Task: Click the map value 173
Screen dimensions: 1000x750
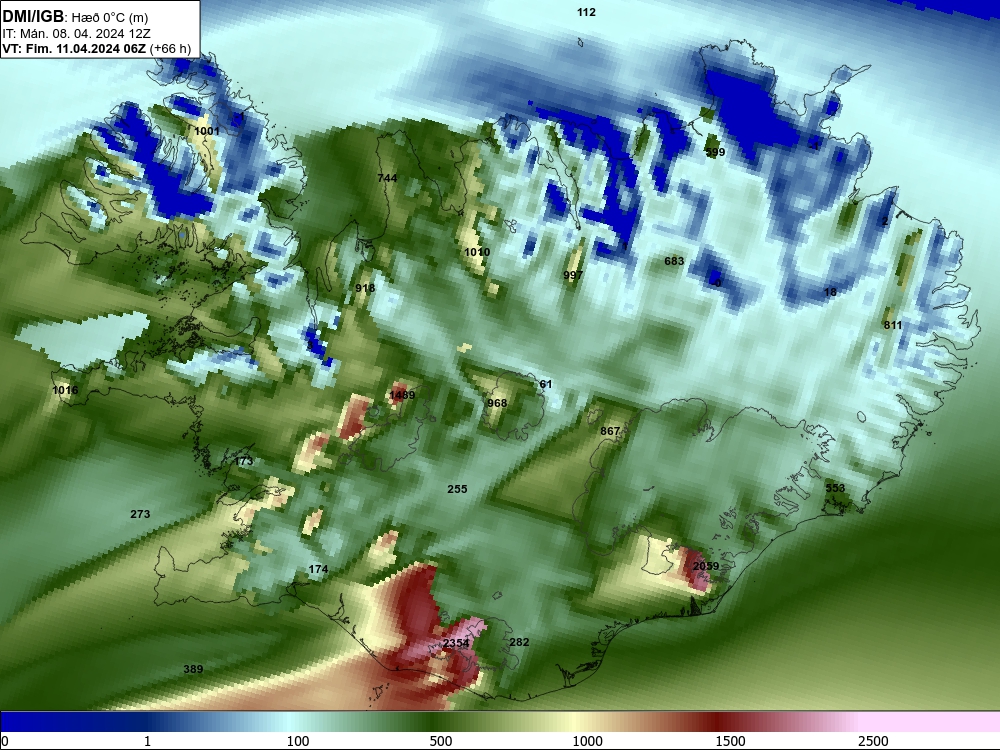Action: coord(244,461)
